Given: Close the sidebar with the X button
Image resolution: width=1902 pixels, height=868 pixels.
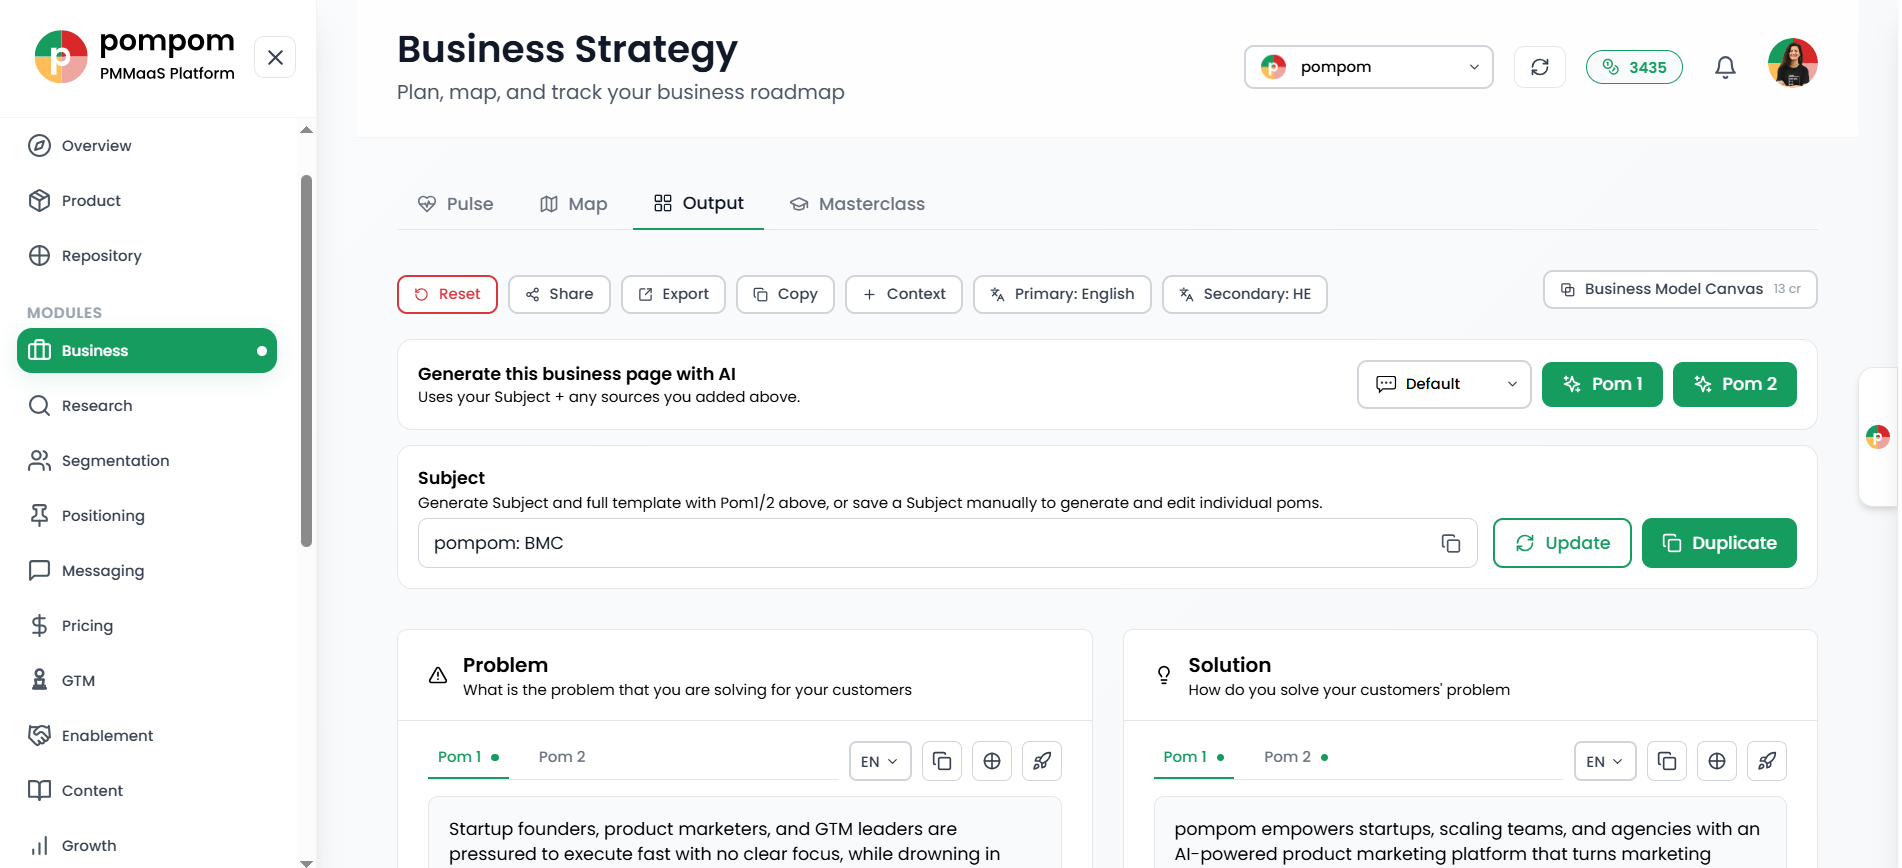Looking at the screenshot, I should [275, 57].
